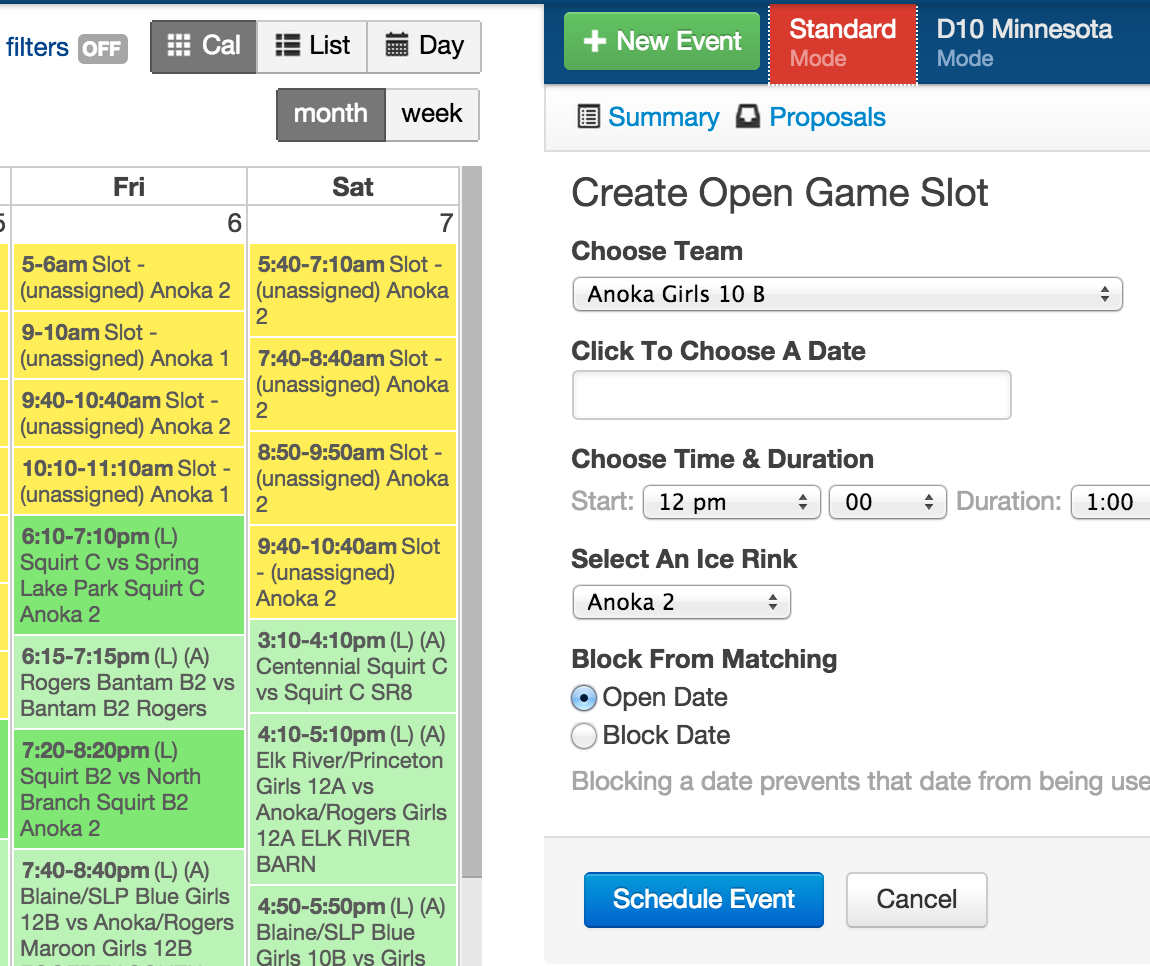This screenshot has height=966, width=1150.
Task: Open the start minutes dropdown
Action: 887,502
